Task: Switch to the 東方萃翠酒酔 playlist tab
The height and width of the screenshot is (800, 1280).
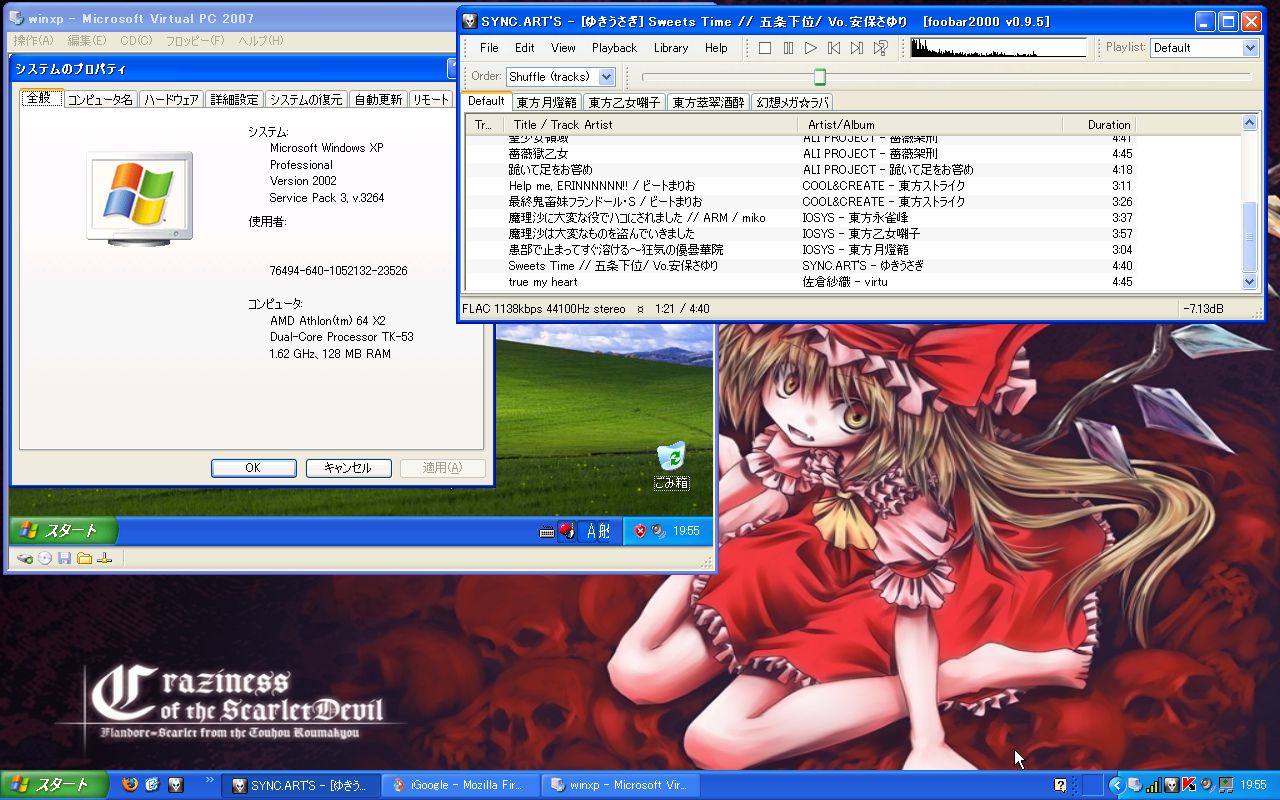Action: point(708,102)
